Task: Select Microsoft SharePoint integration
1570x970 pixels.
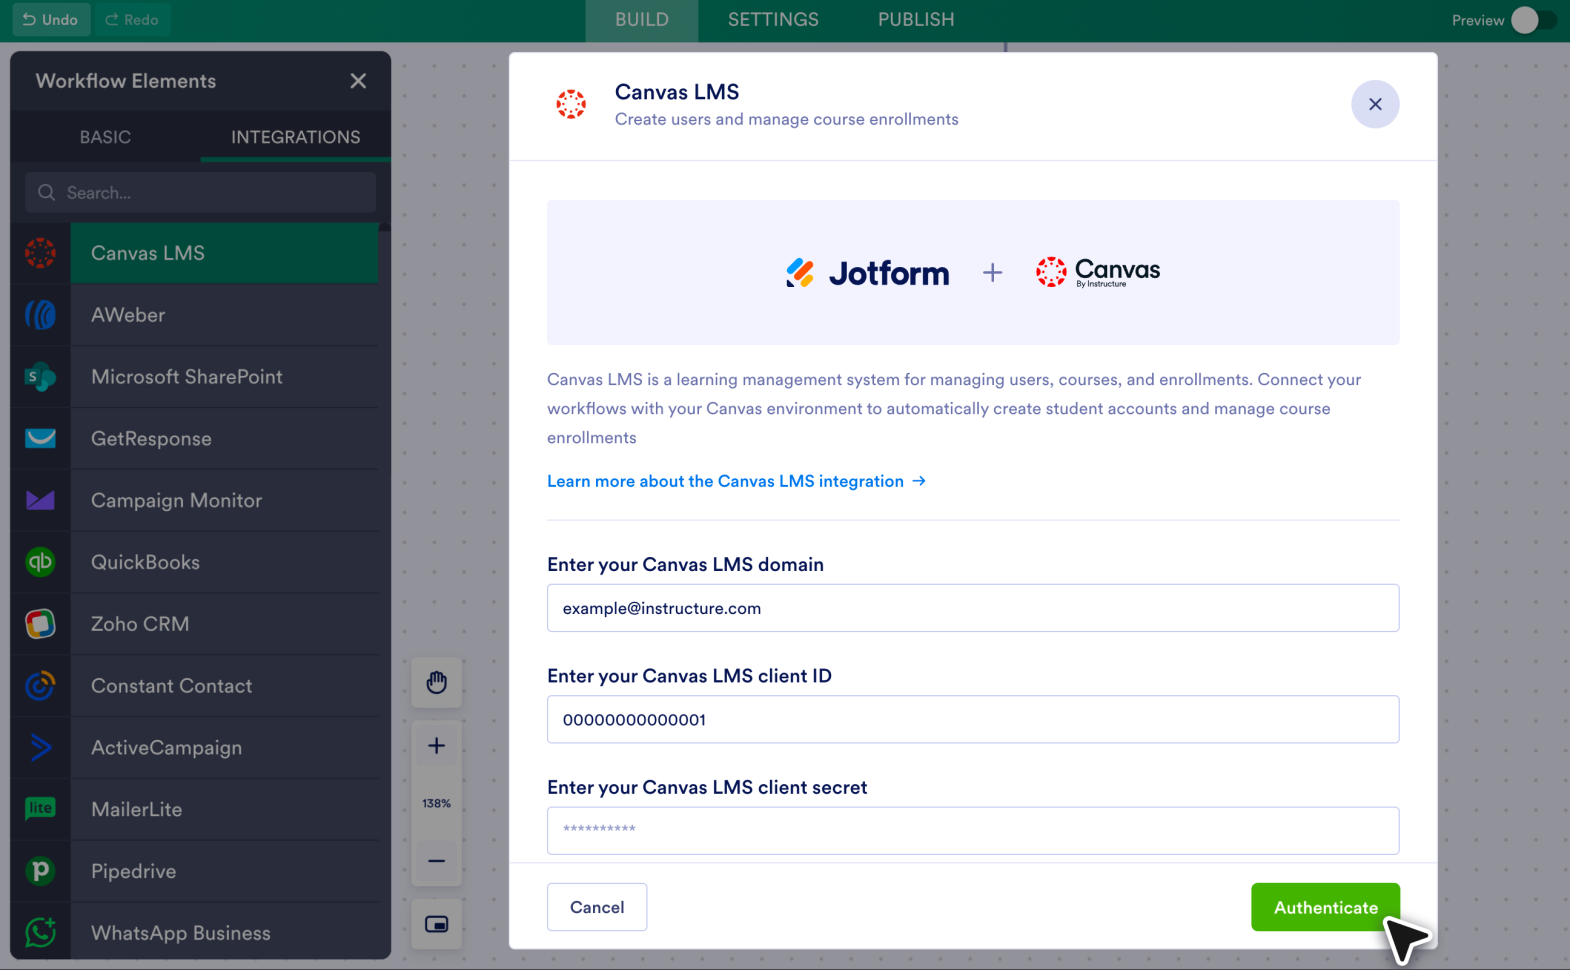Action: coord(224,377)
